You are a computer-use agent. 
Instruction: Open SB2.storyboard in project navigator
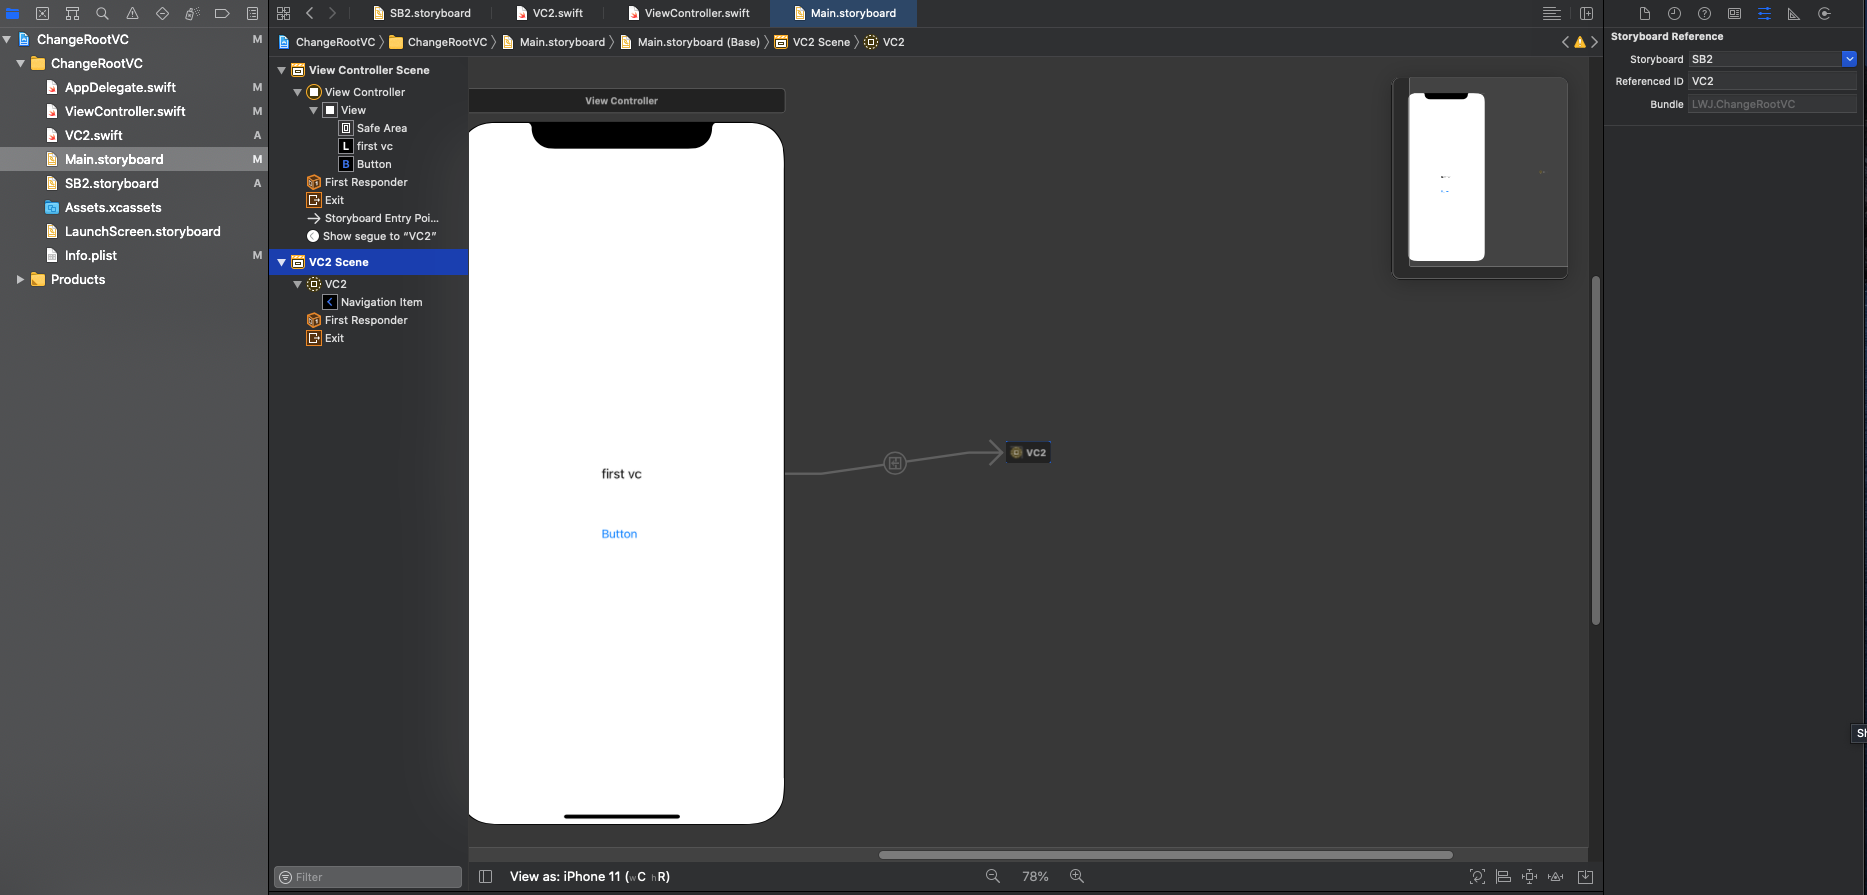coord(111,183)
